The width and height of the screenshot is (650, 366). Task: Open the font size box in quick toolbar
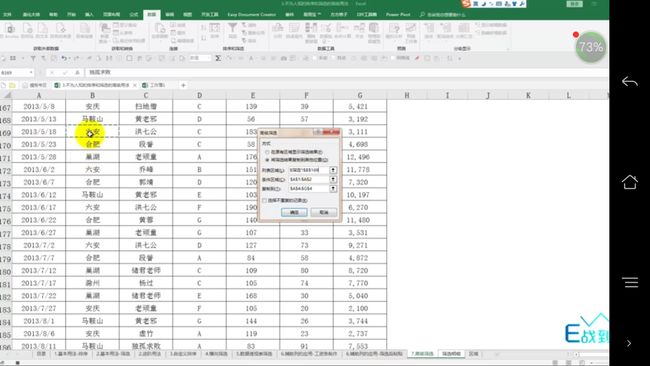pos(200,58)
